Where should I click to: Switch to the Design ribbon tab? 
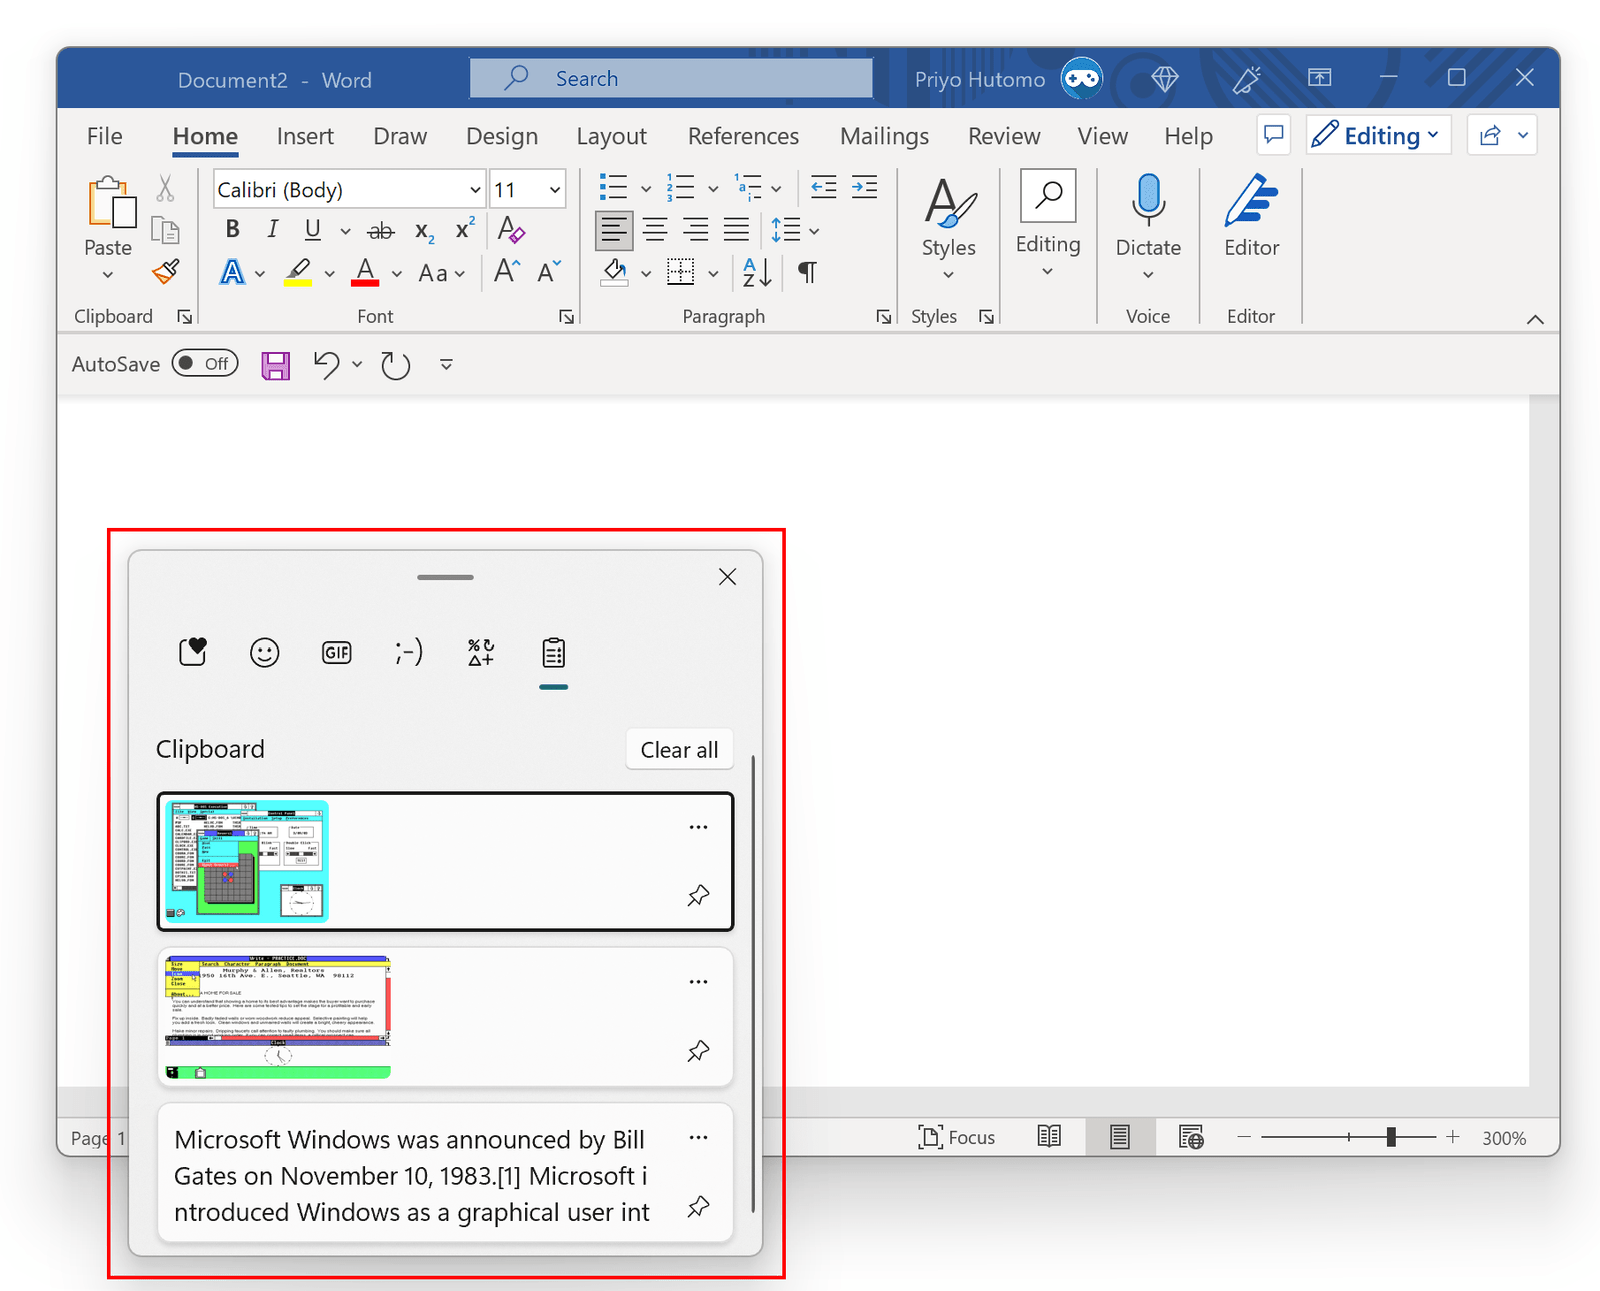pos(502,136)
